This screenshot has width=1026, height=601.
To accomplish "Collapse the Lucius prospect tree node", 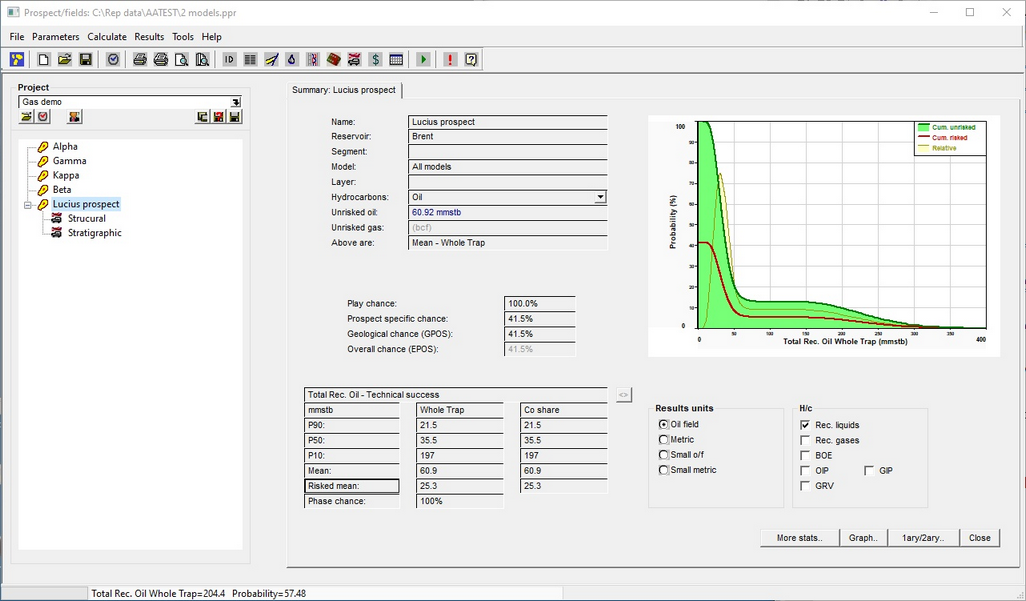I will pos(29,204).
